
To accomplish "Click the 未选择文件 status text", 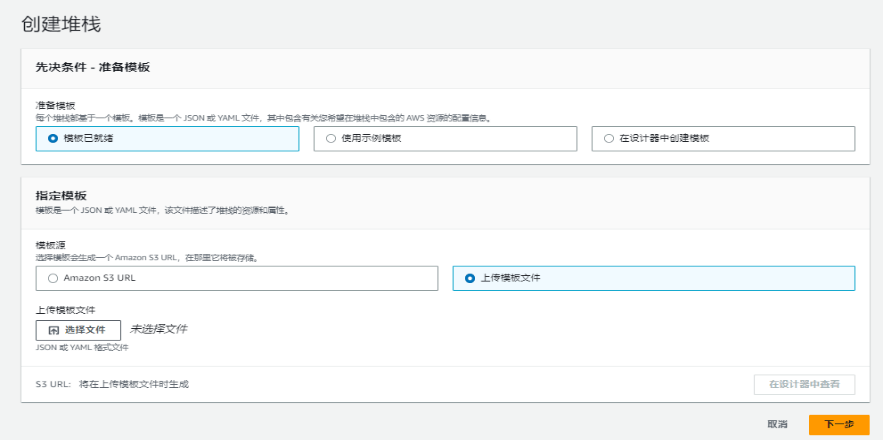I will pyautogui.click(x=158, y=329).
